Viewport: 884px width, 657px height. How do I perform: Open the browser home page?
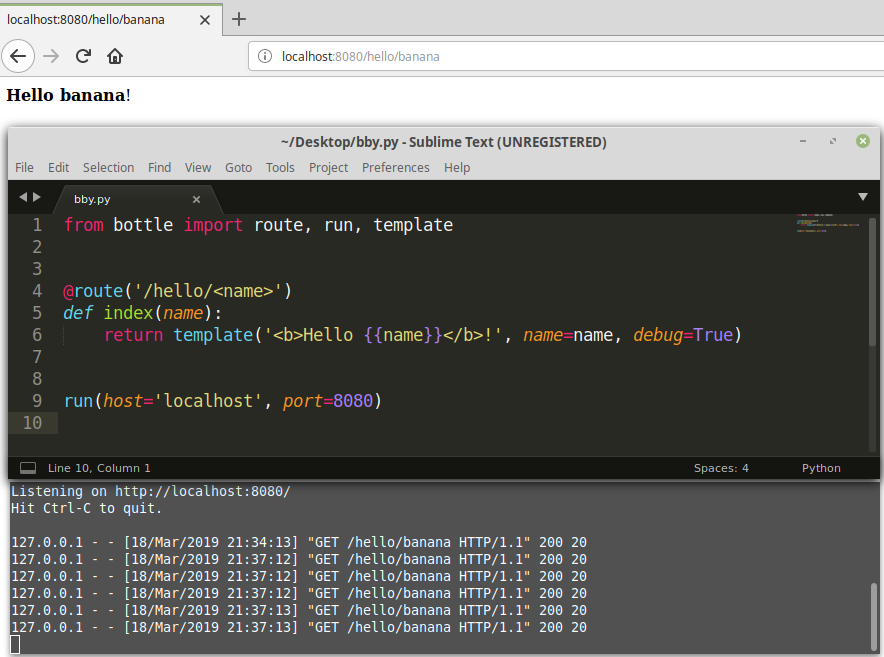(114, 56)
